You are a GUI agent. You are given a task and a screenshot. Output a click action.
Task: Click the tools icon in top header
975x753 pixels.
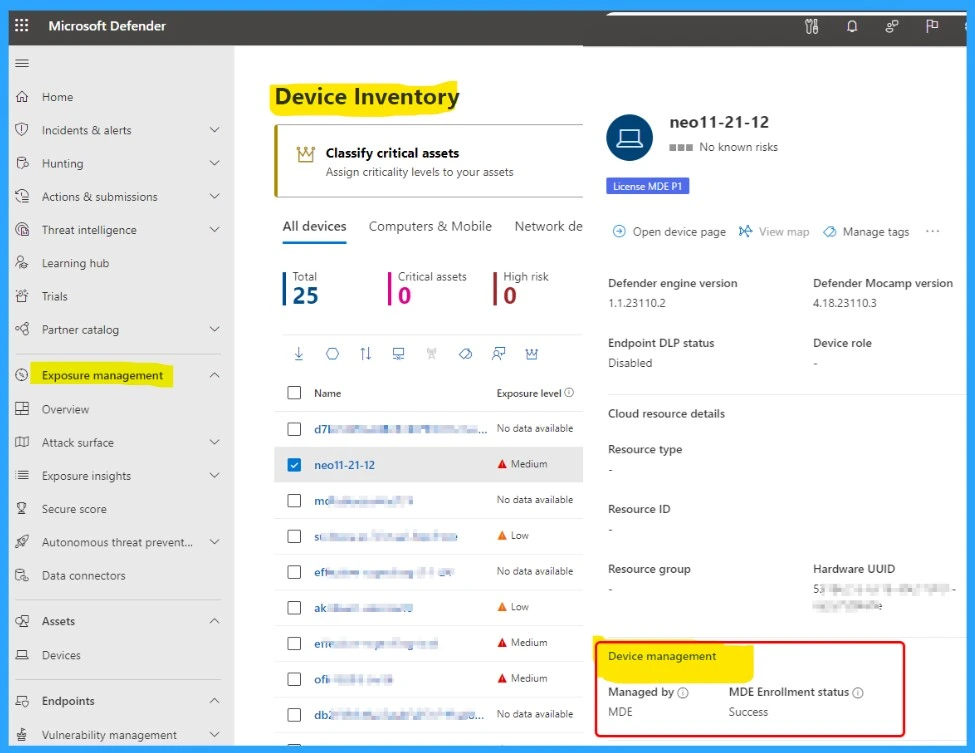(x=811, y=26)
